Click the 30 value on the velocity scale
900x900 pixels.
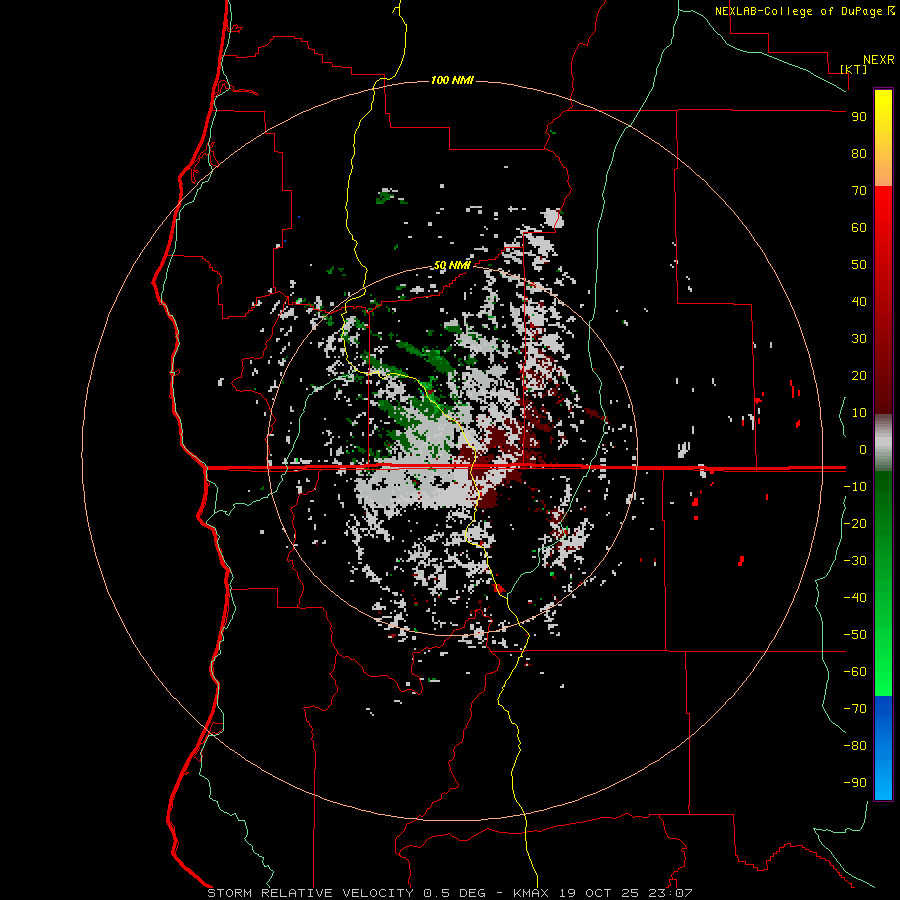pos(859,339)
